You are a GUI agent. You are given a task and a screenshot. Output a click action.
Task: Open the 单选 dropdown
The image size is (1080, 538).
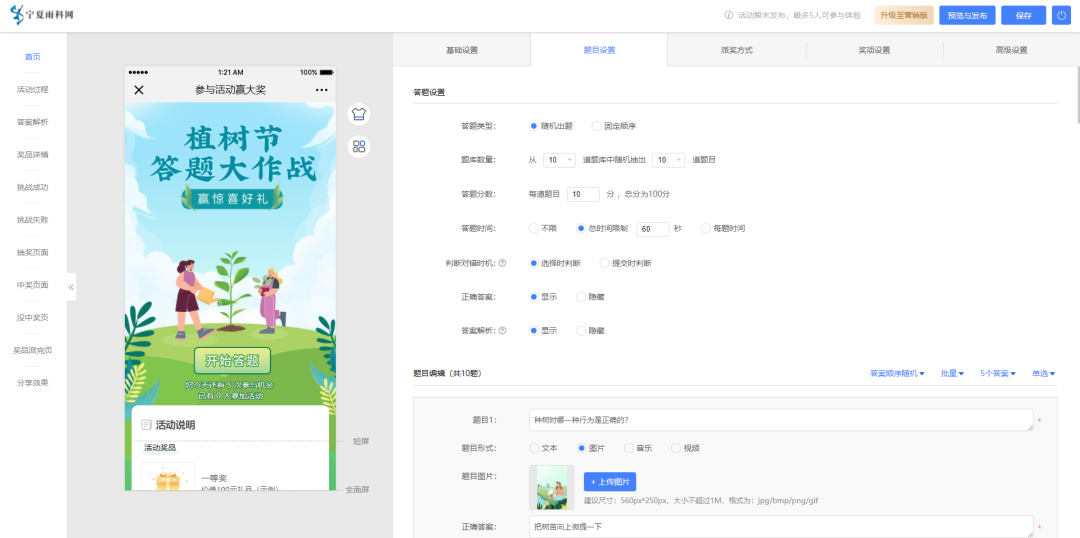[x=1043, y=373]
